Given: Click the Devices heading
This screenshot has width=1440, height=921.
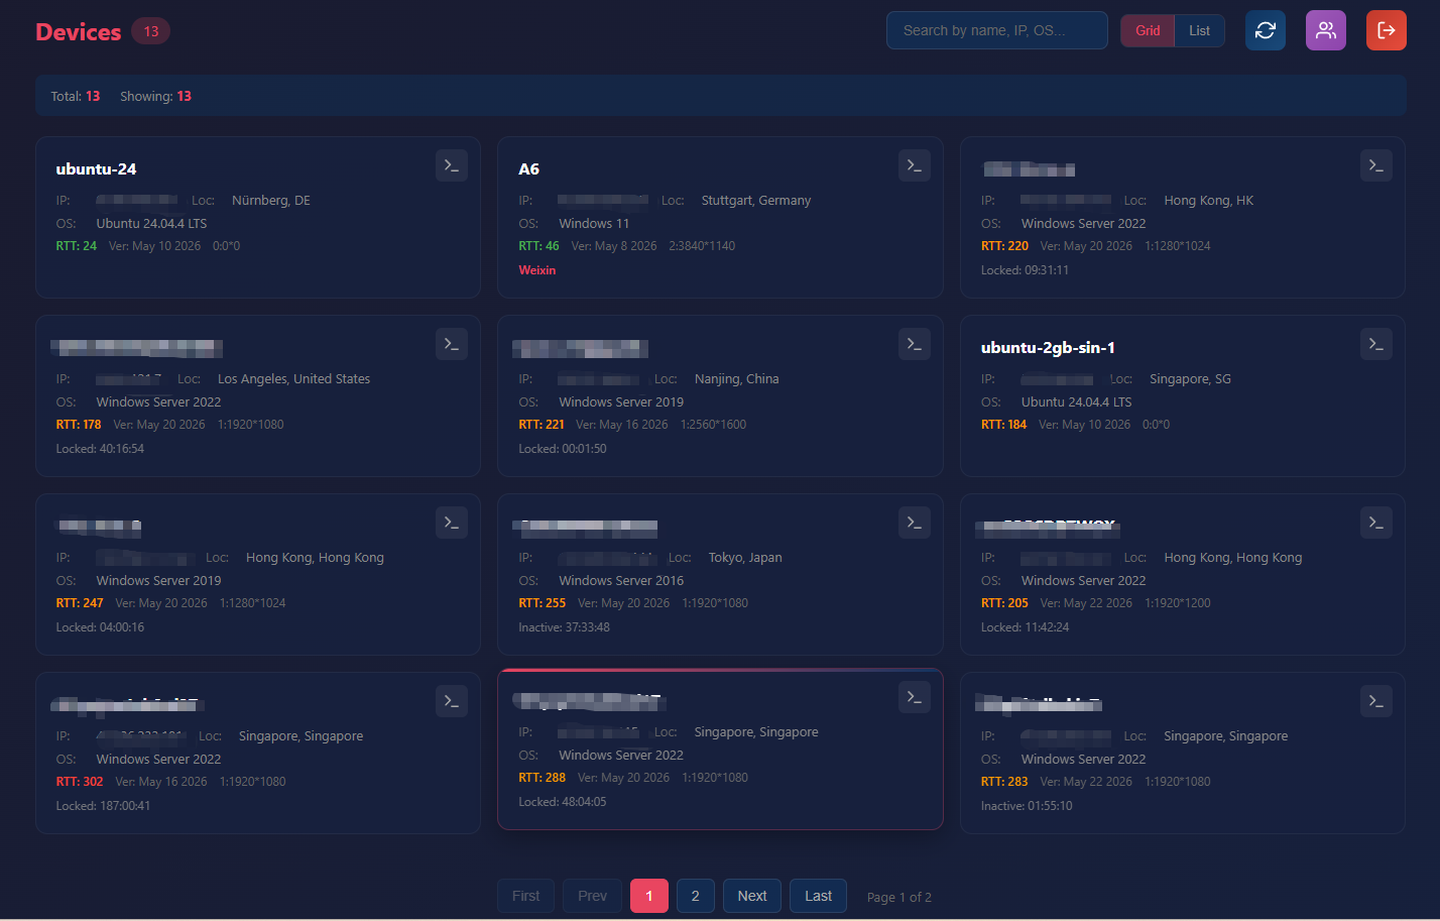Looking at the screenshot, I should tap(78, 32).
